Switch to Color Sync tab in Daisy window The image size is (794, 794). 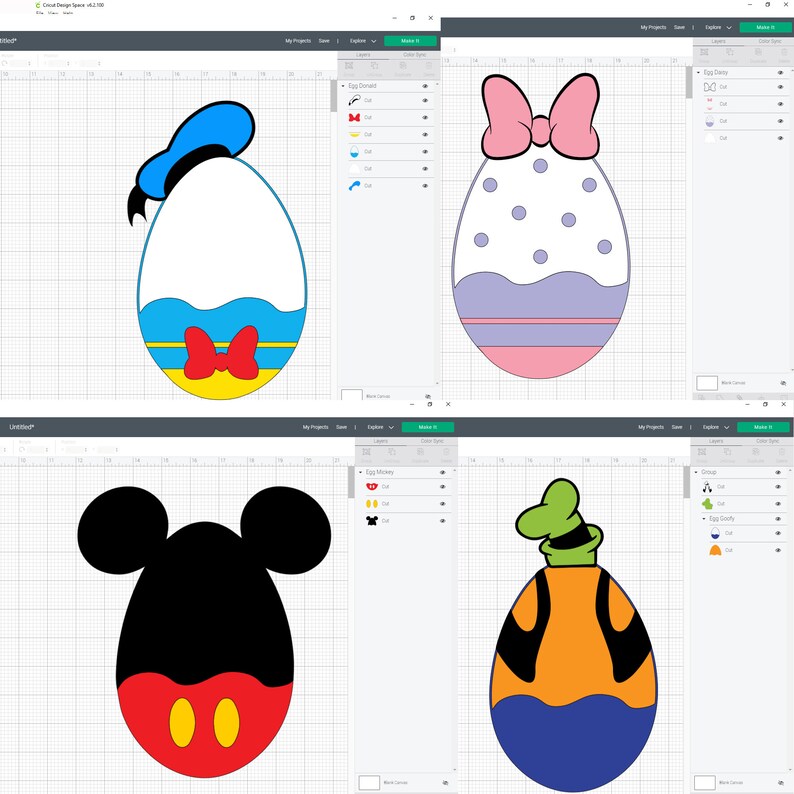tap(769, 41)
